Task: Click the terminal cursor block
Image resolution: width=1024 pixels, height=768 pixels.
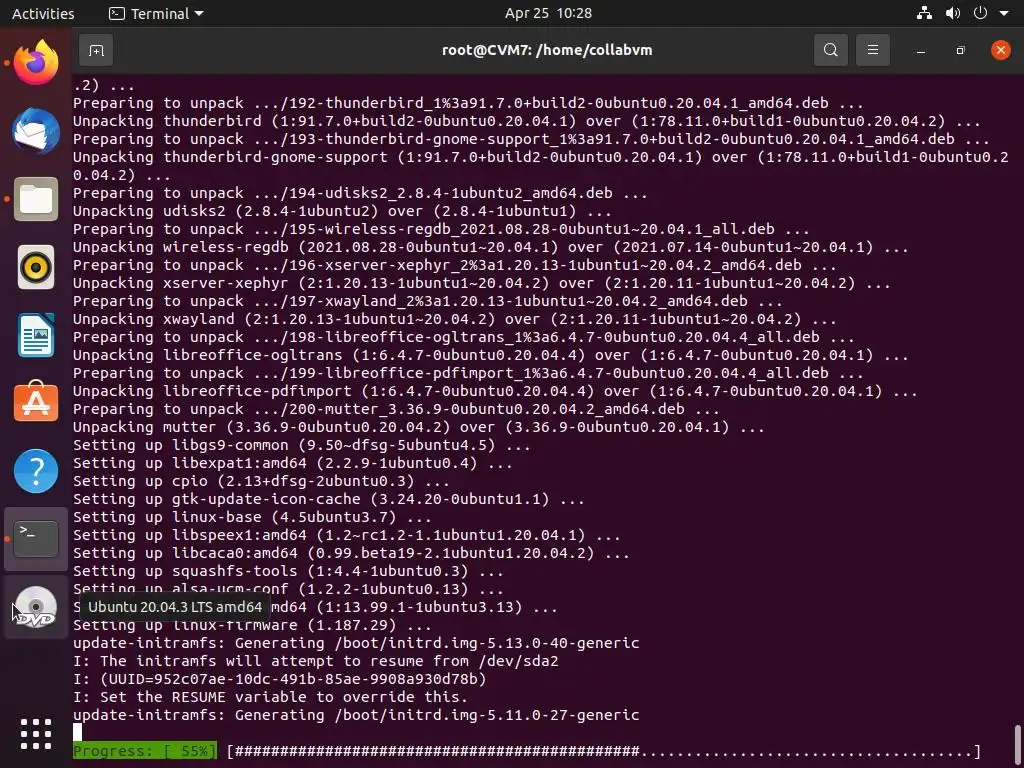Action: coord(77,733)
